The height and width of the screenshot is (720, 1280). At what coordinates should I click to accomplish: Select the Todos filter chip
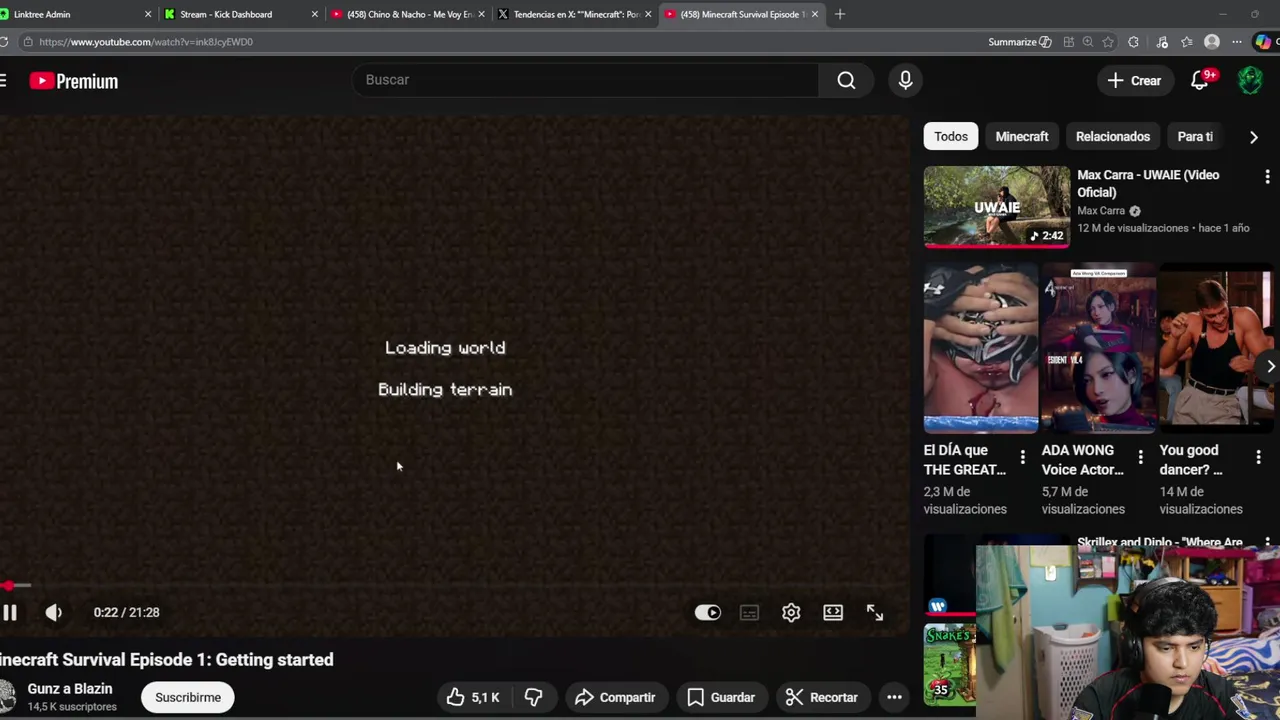[951, 136]
